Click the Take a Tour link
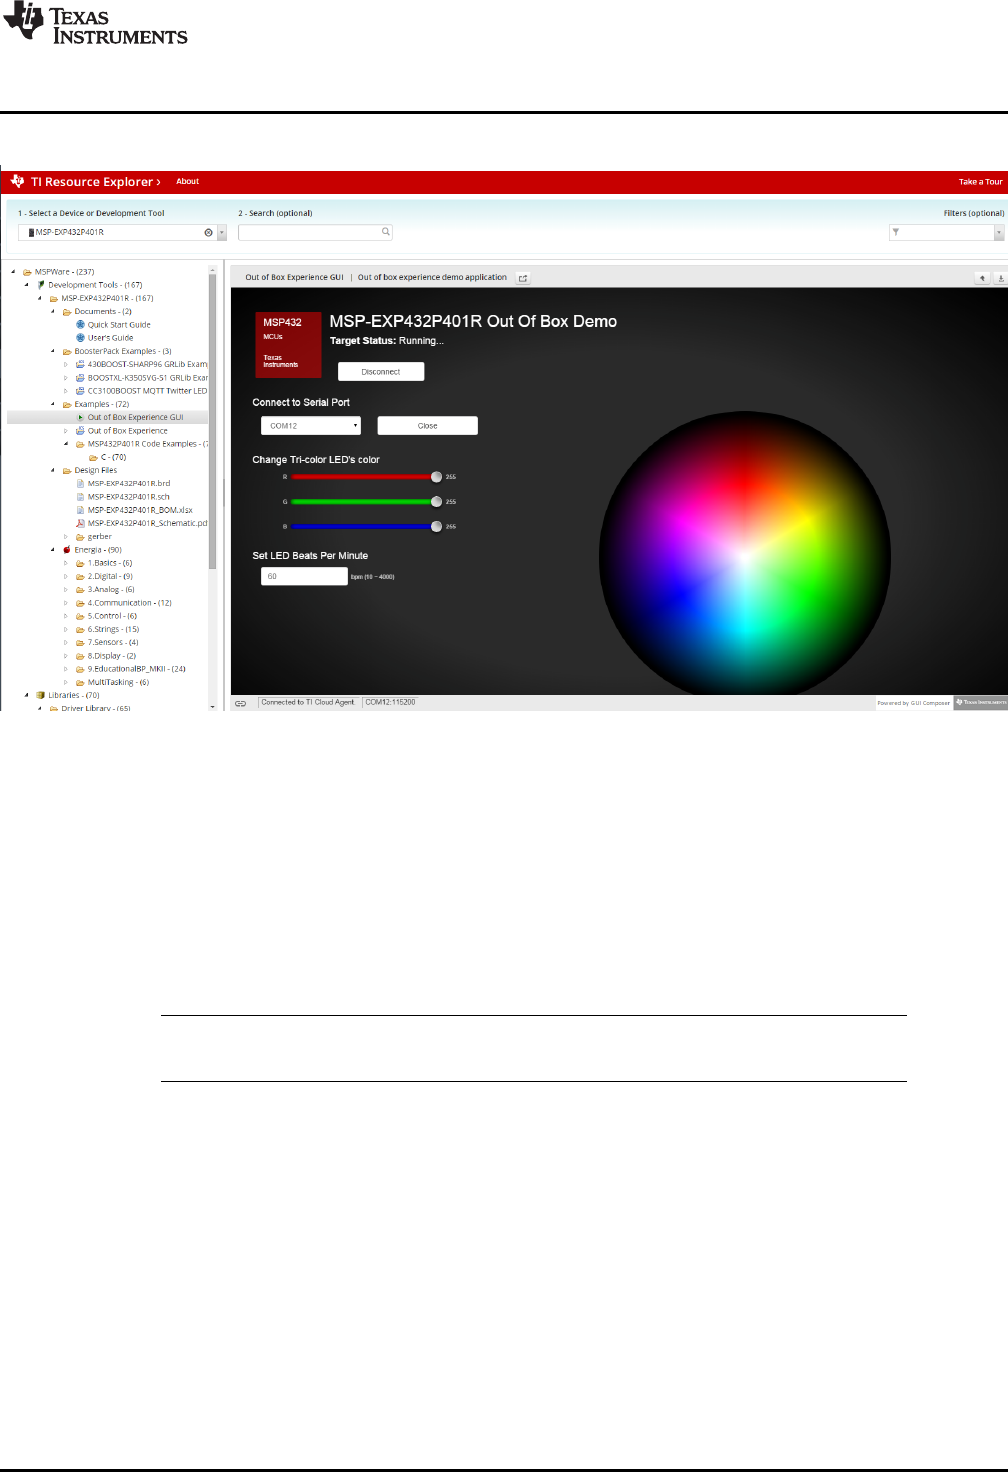The height and width of the screenshot is (1472, 1008). [x=980, y=182]
